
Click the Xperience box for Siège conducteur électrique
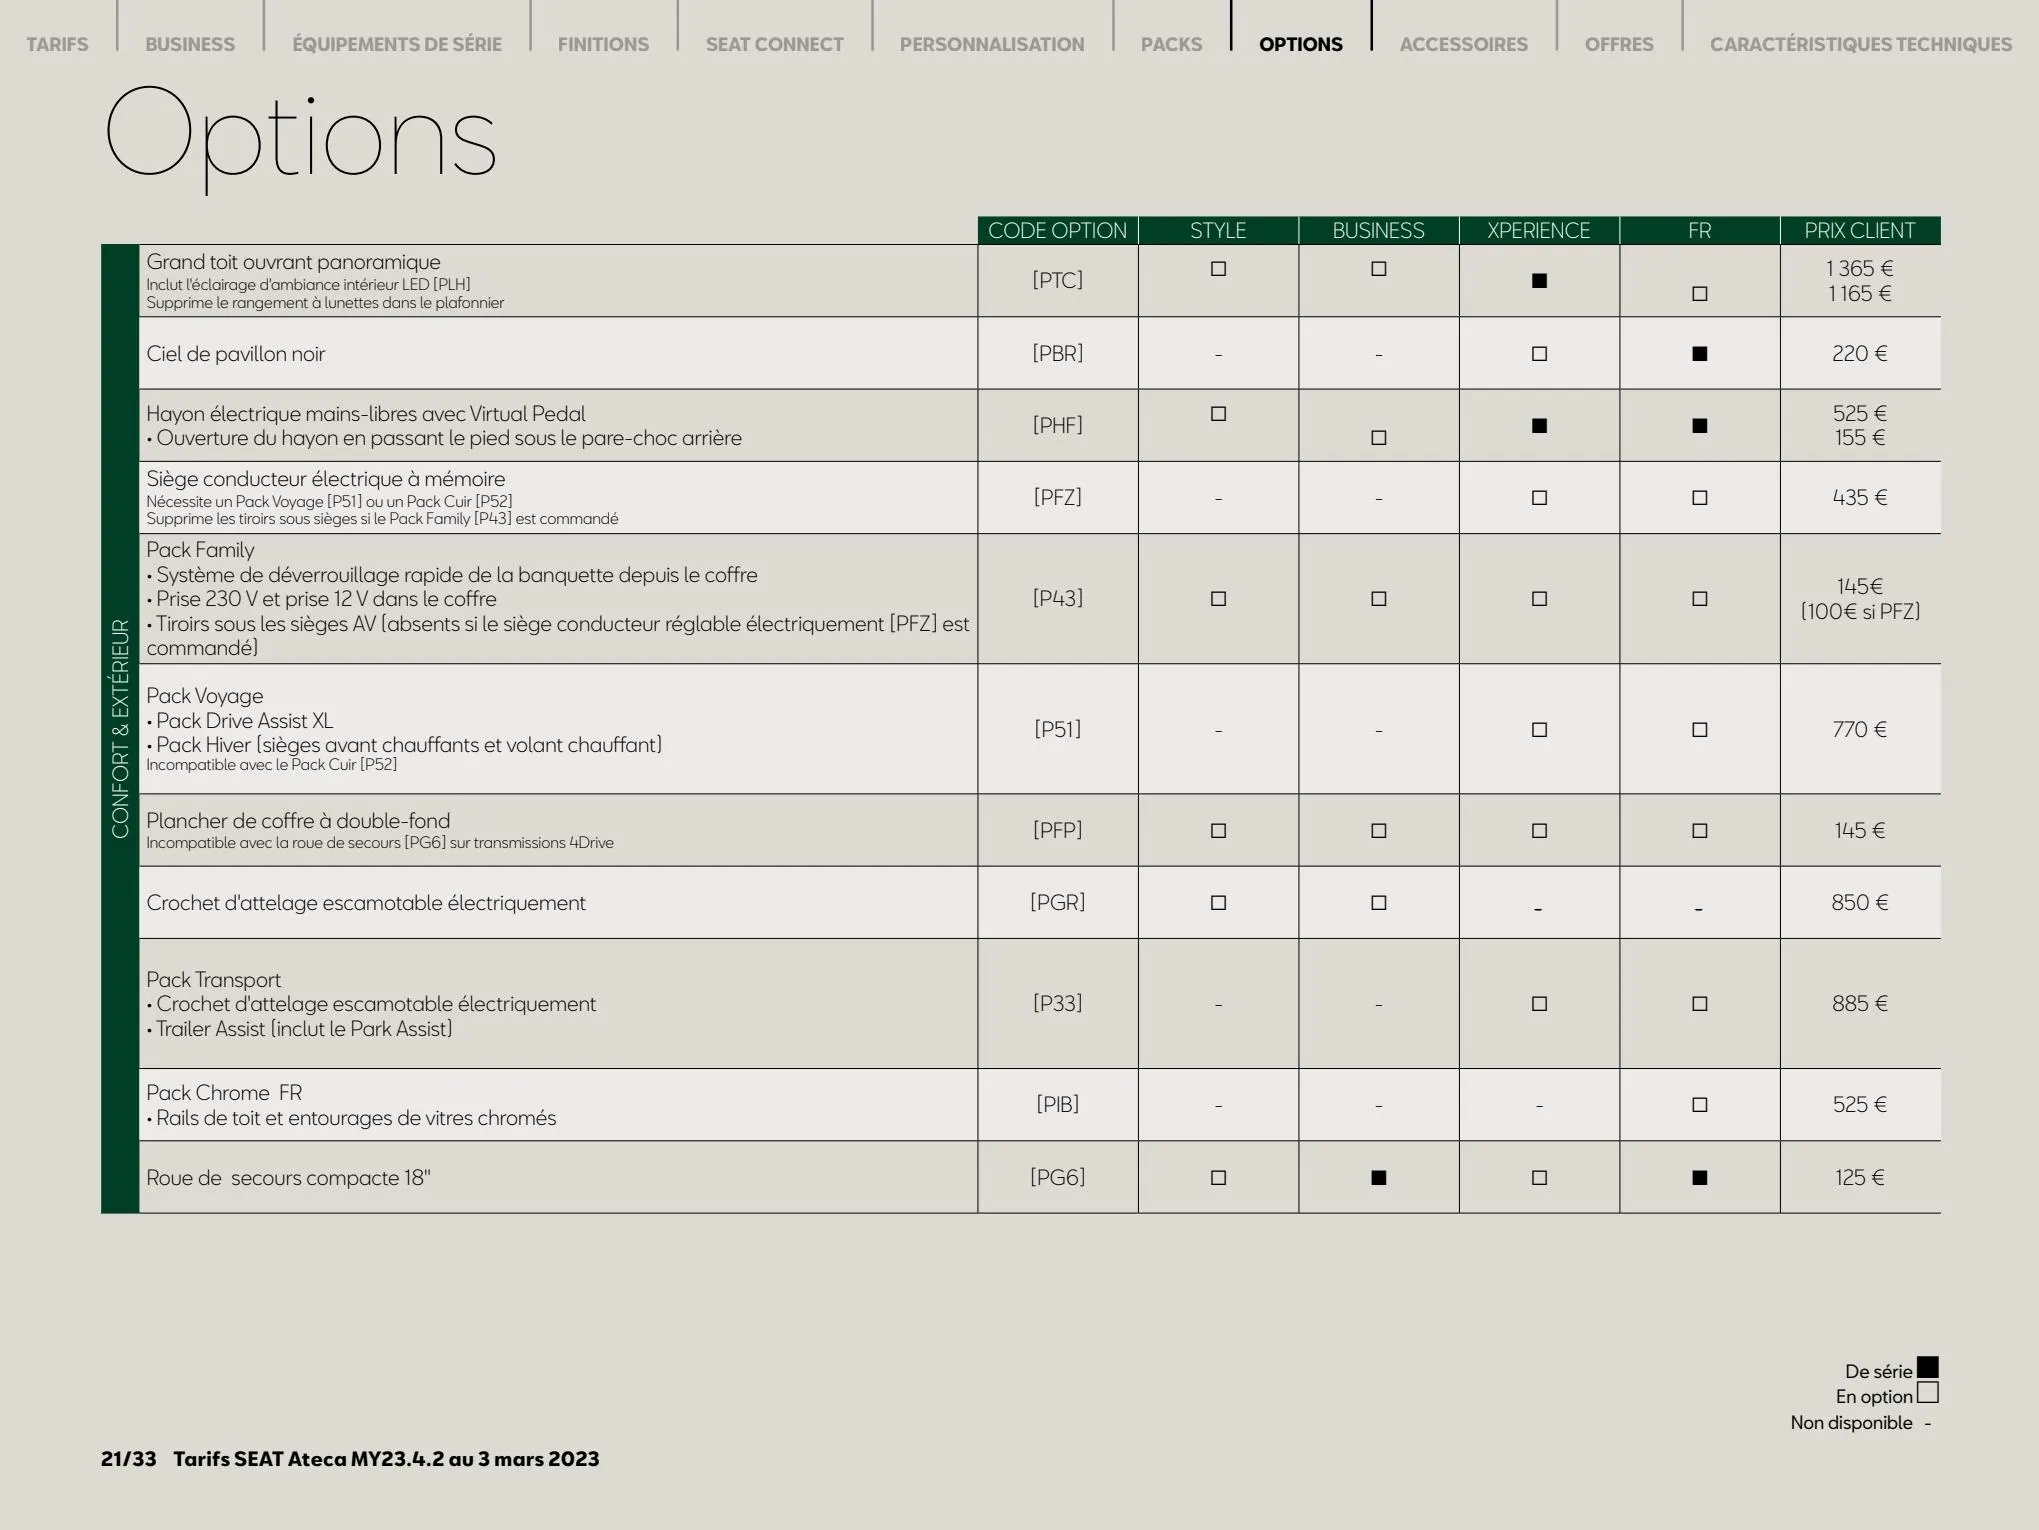[1539, 498]
